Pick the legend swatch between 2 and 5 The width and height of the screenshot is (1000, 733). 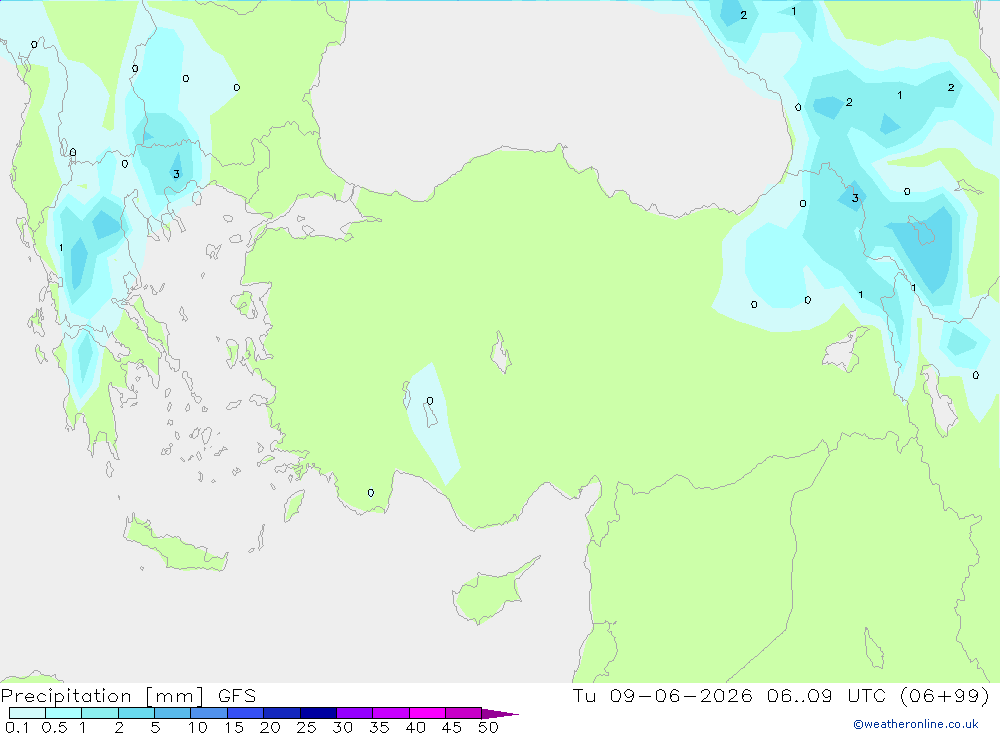tap(136, 713)
